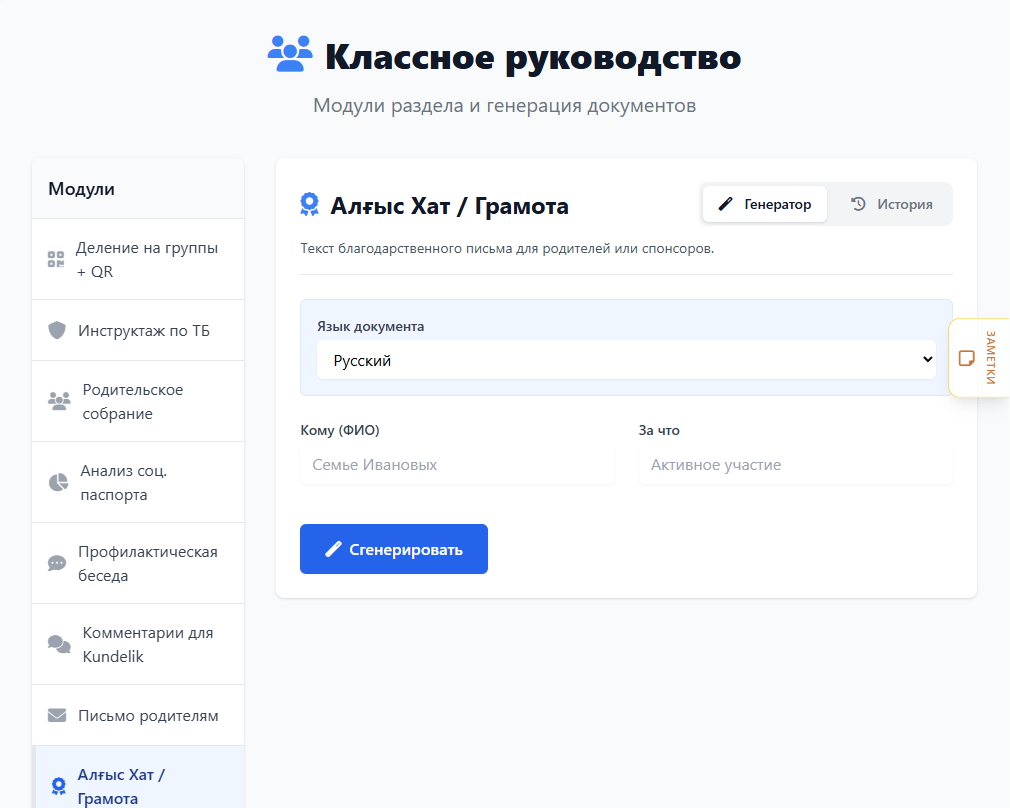Click the people icon beside Классное руководство
Screen dimensions: 1010x808
tap(290, 53)
